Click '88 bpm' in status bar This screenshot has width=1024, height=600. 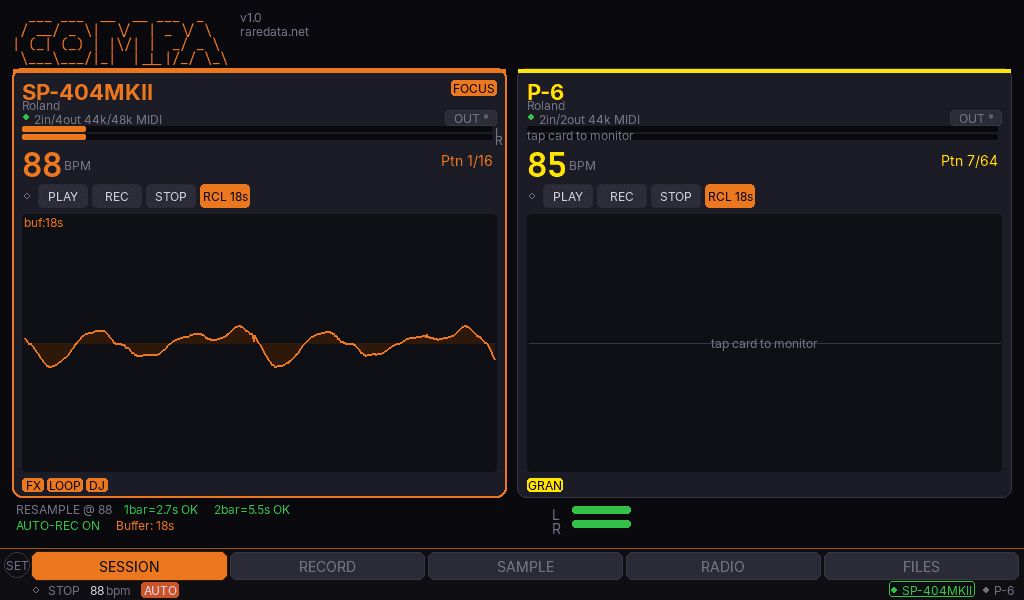(x=110, y=590)
